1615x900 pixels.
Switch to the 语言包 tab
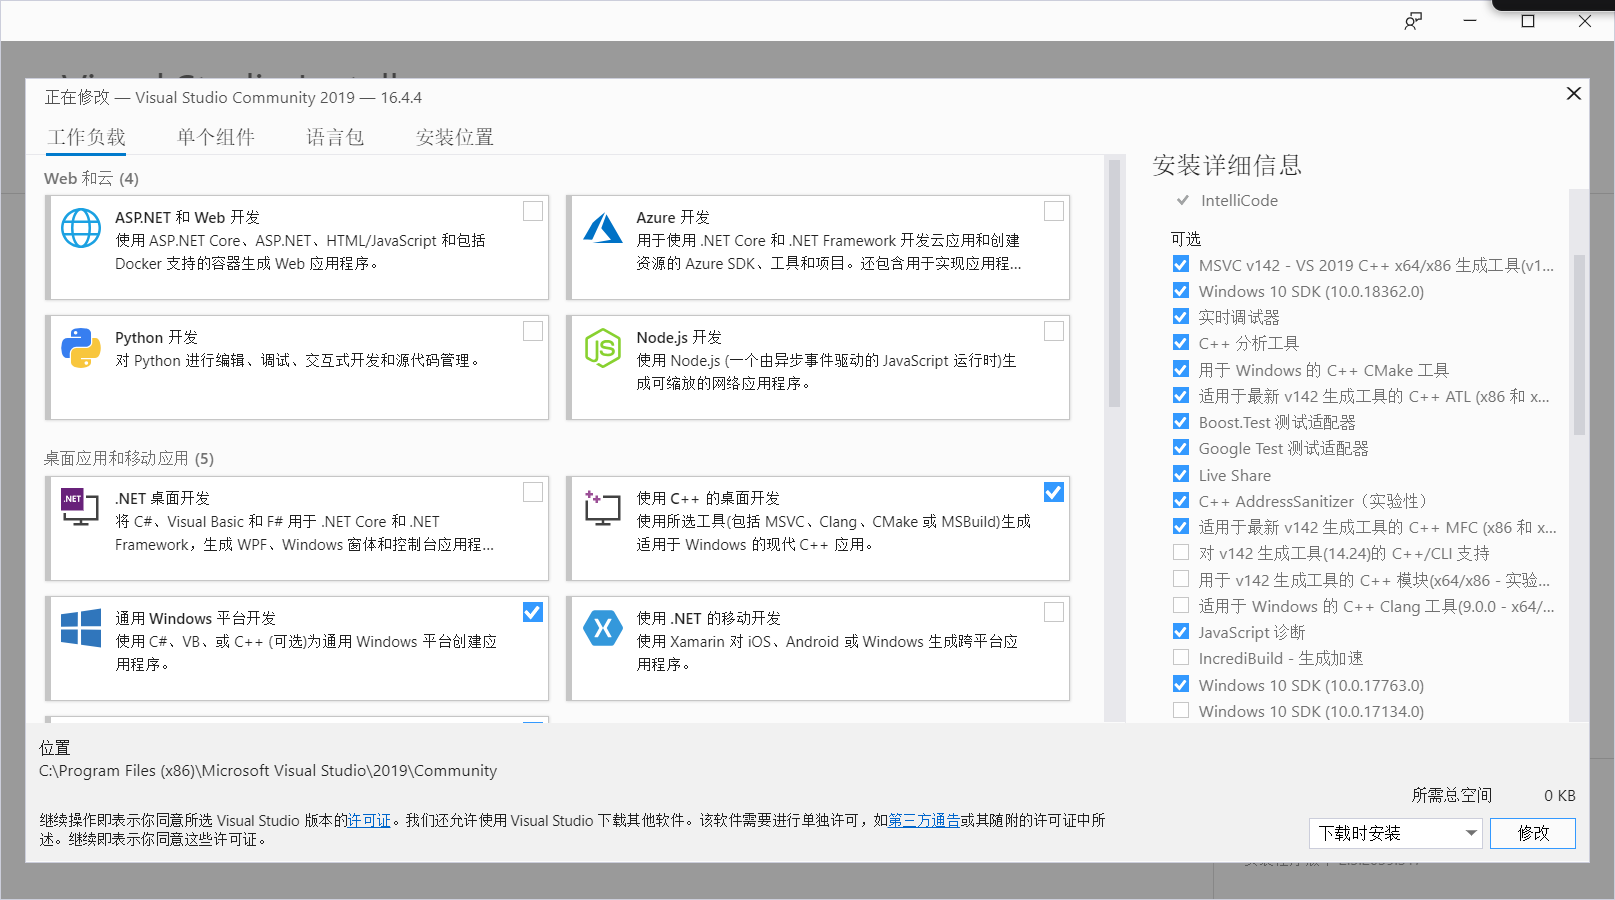pos(335,137)
